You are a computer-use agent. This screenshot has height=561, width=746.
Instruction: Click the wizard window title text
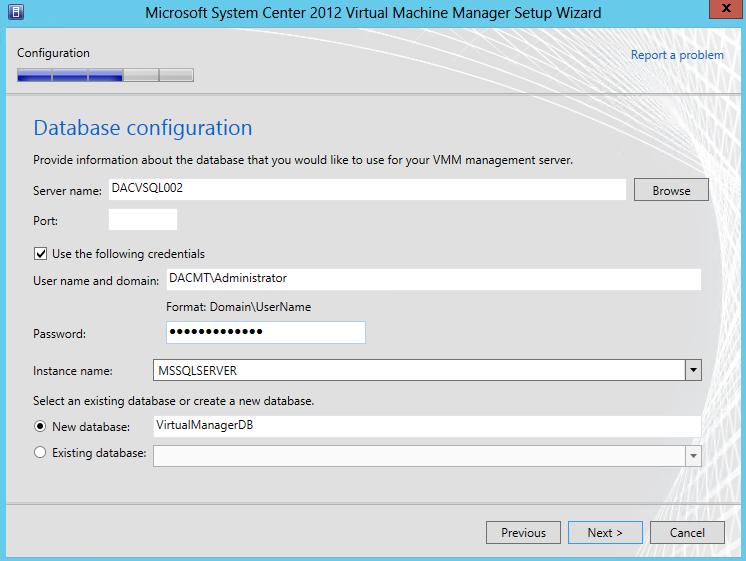(373, 13)
